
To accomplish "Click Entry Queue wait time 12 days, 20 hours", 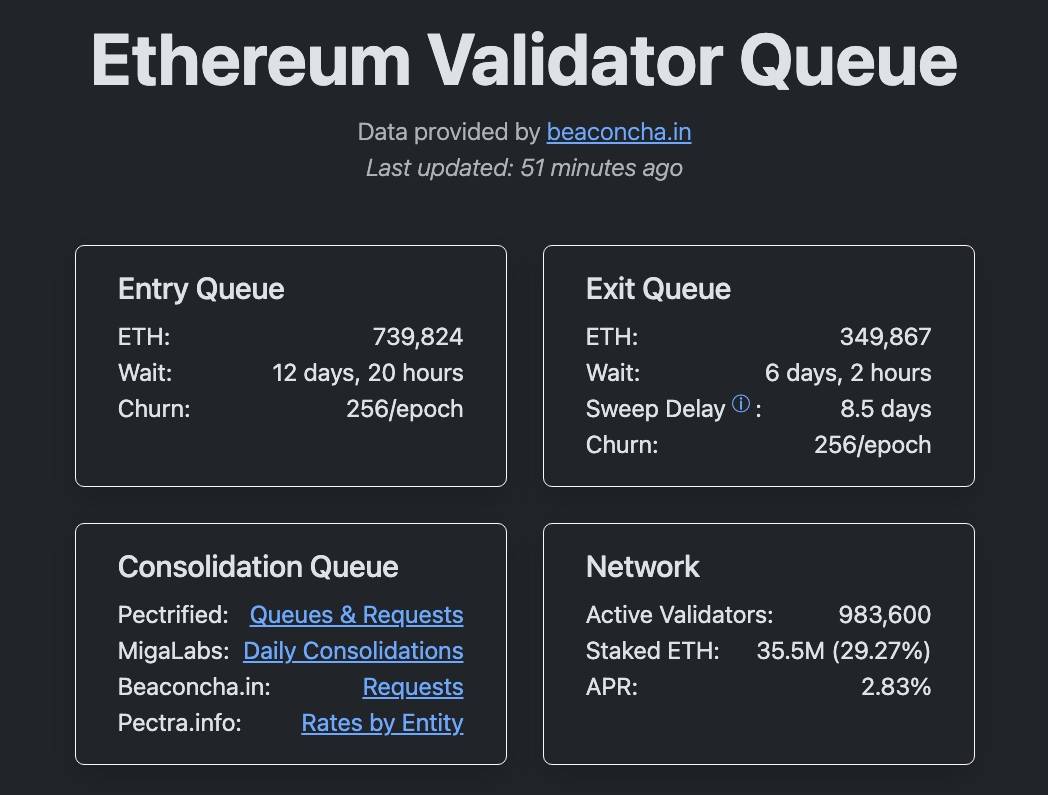I will [x=367, y=373].
